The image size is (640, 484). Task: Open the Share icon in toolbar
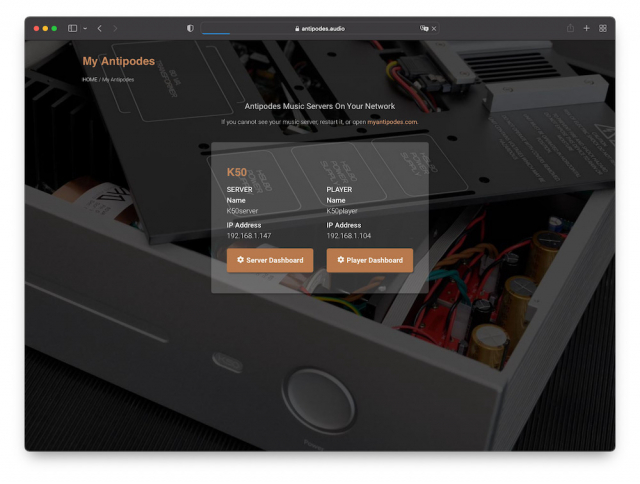coord(570,28)
